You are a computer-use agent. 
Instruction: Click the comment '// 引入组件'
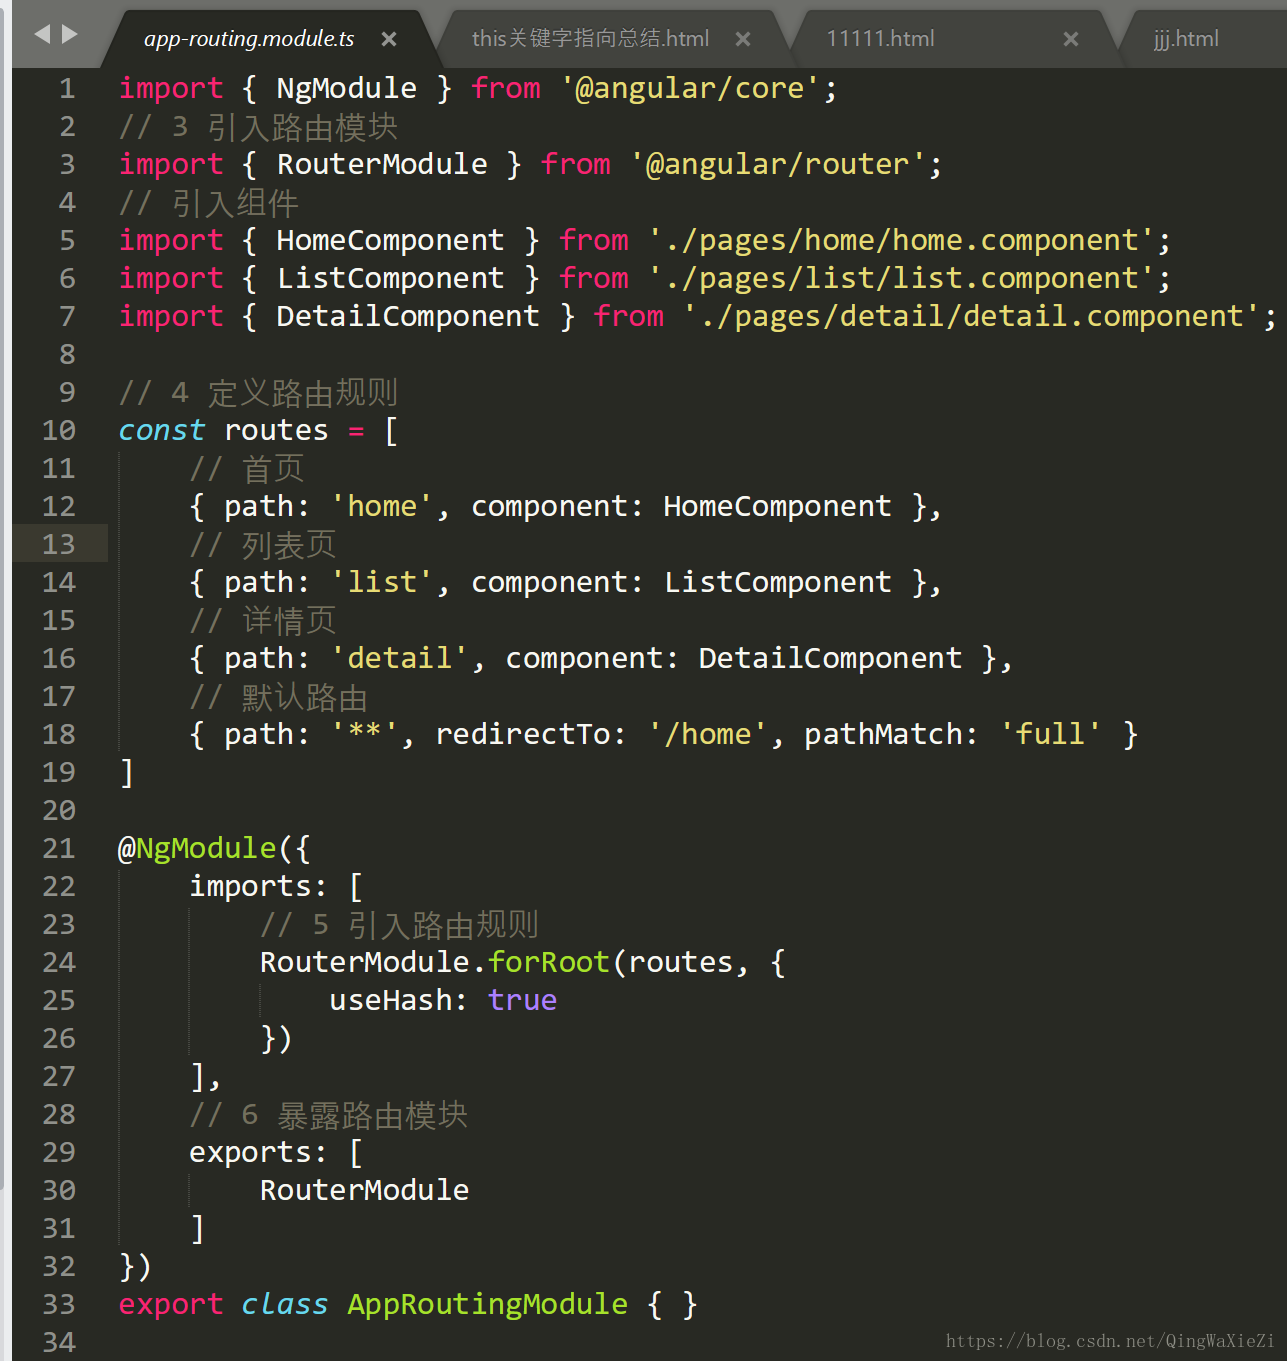(208, 203)
